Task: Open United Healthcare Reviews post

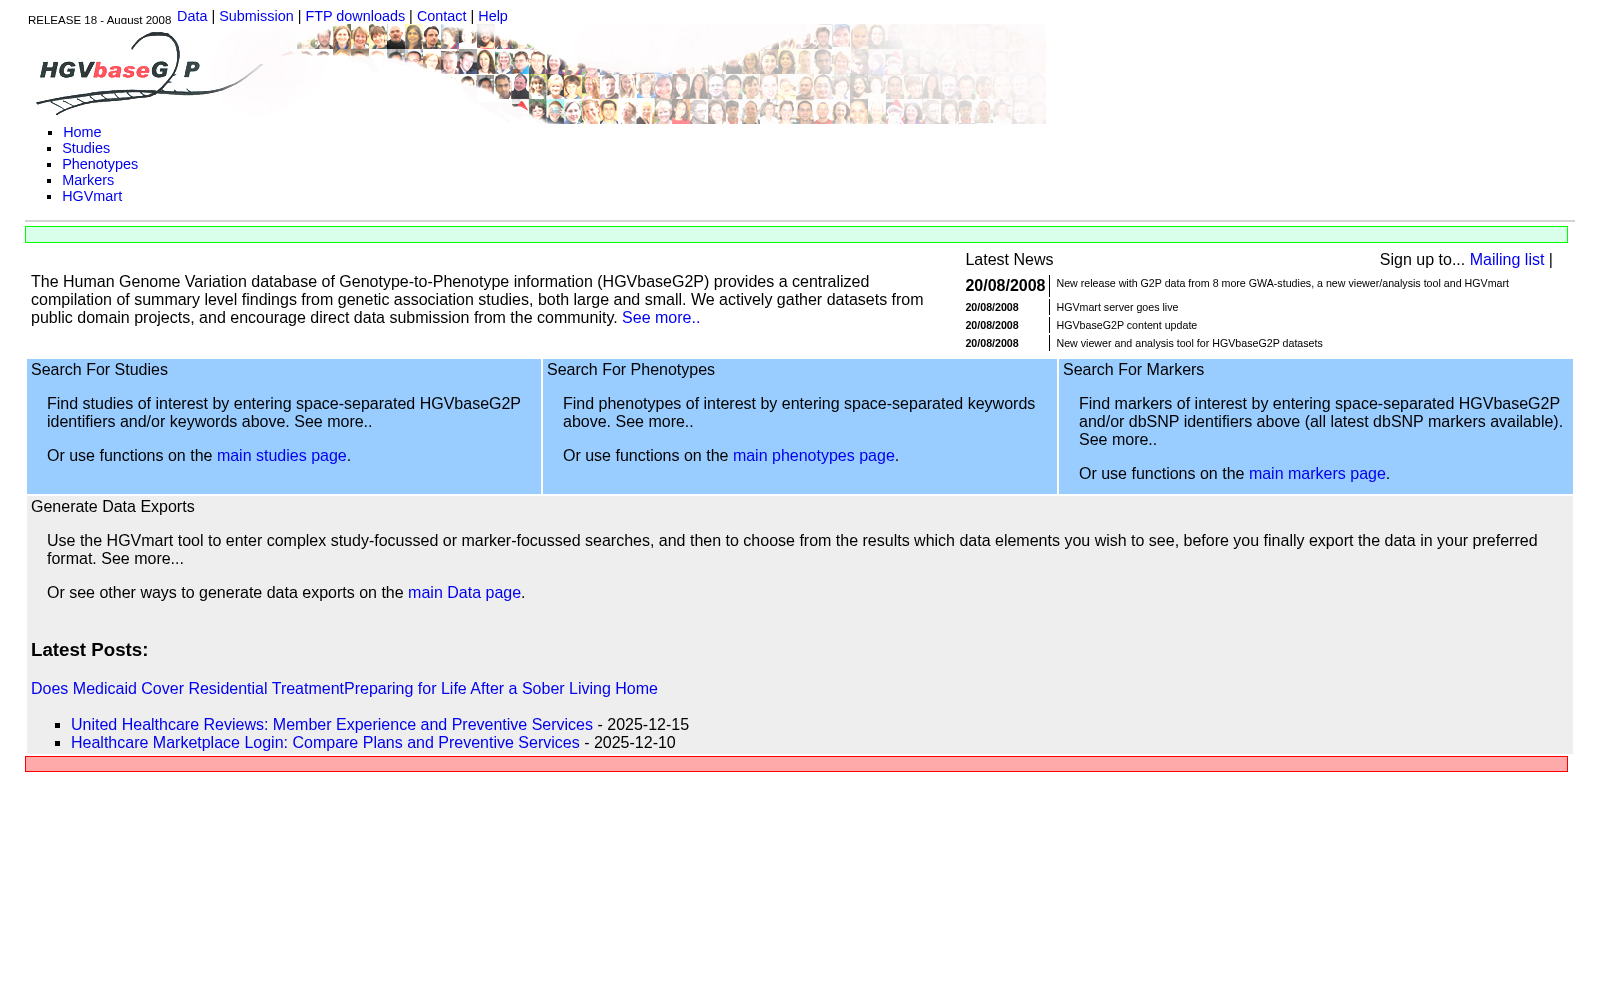Action: click(332, 725)
